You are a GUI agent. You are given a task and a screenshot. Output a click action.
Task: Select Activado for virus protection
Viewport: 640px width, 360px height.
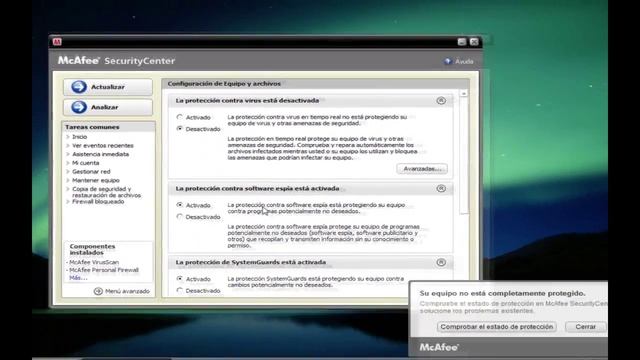pyautogui.click(x=180, y=117)
